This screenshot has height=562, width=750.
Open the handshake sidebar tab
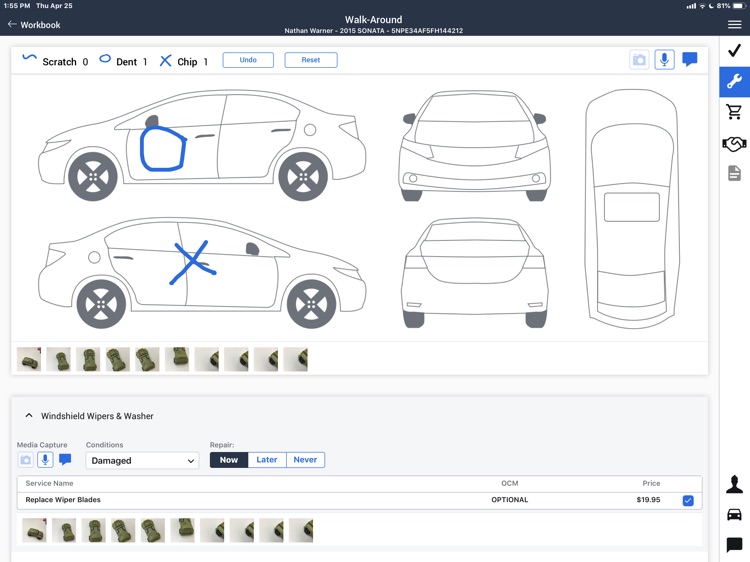click(x=734, y=143)
